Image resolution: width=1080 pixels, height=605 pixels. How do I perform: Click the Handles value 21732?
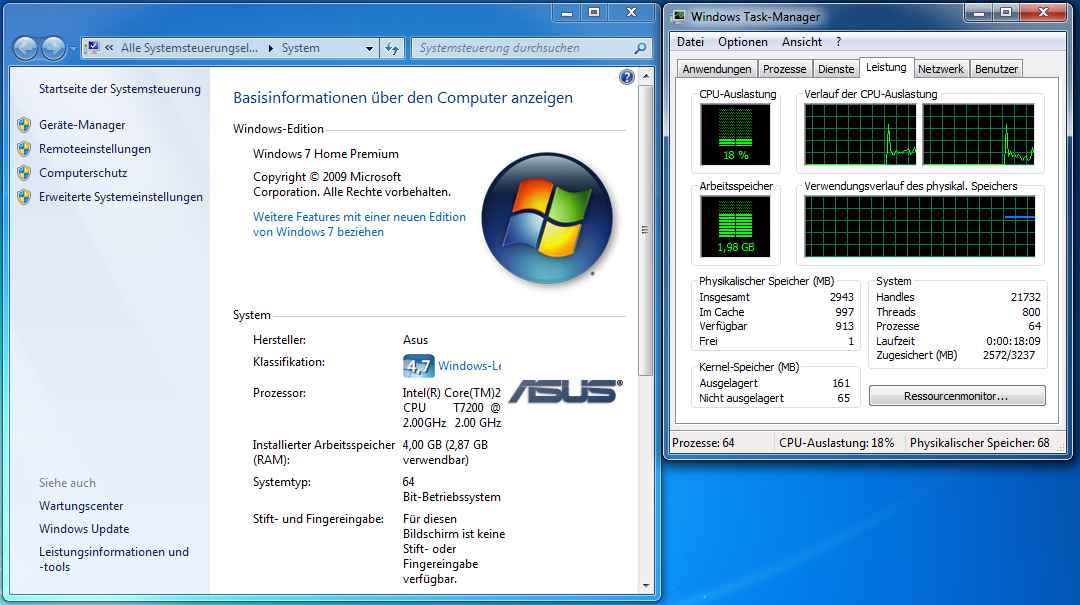click(1026, 298)
